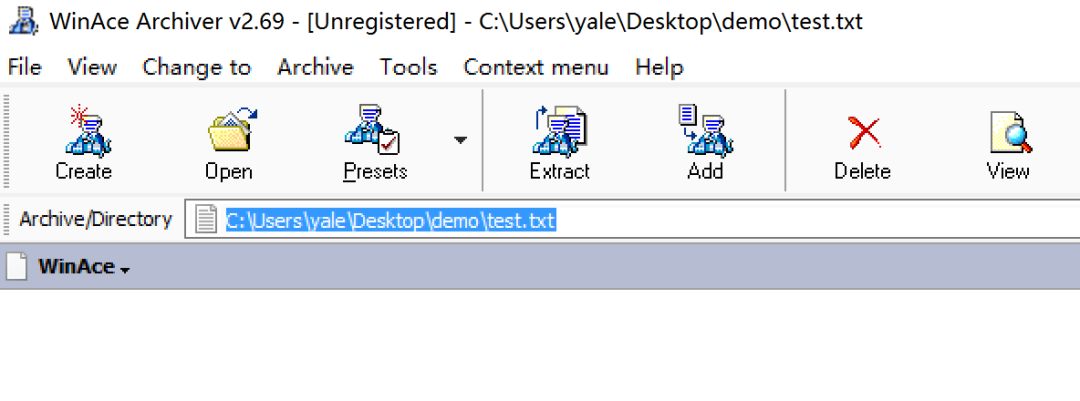
Task: Expand the arrow beside Presets
Action: 460,141
